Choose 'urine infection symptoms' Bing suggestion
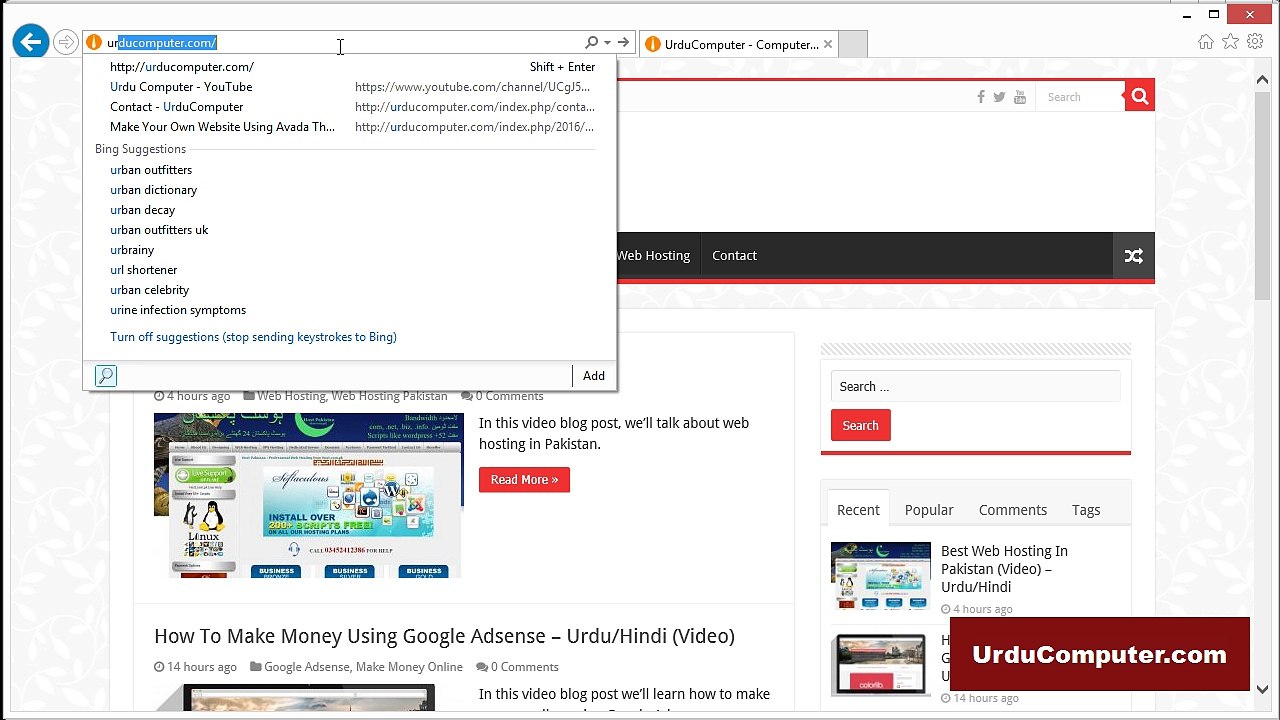Screen dimensions: 1280x720 coord(178,310)
